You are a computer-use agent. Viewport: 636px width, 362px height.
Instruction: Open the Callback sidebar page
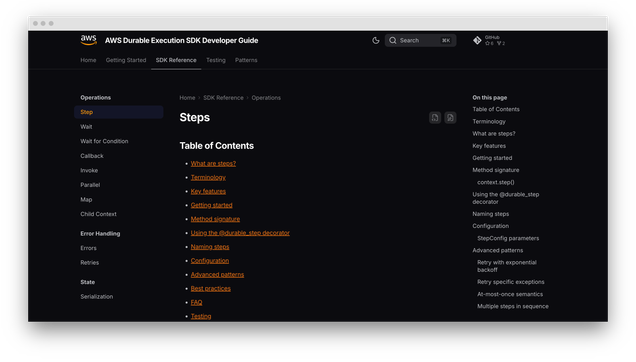coord(92,156)
